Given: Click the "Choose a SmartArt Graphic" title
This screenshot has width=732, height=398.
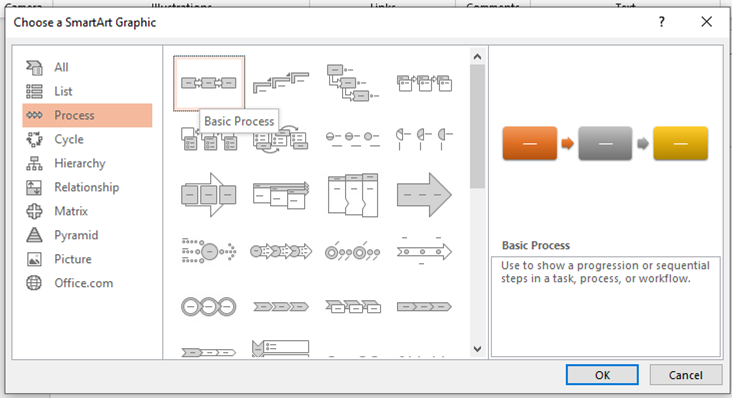Looking at the screenshot, I should coord(84,22).
